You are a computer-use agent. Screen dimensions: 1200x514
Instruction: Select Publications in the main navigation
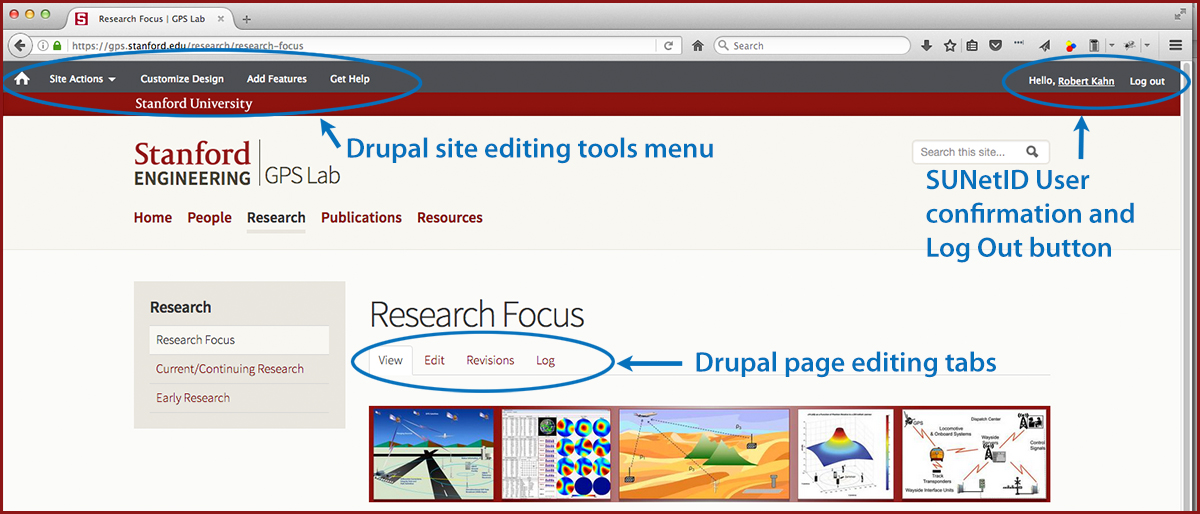361,217
